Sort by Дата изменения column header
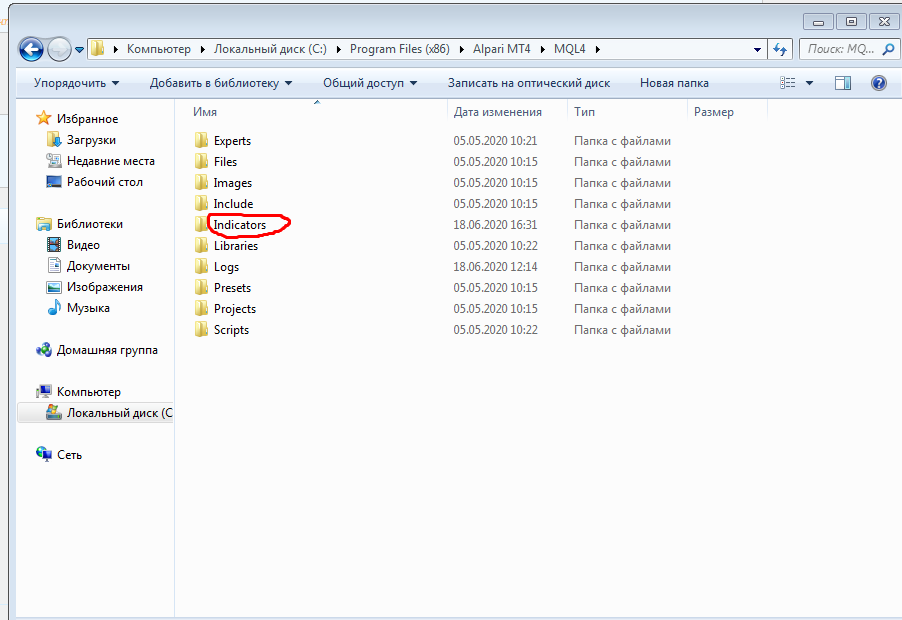 [x=498, y=112]
